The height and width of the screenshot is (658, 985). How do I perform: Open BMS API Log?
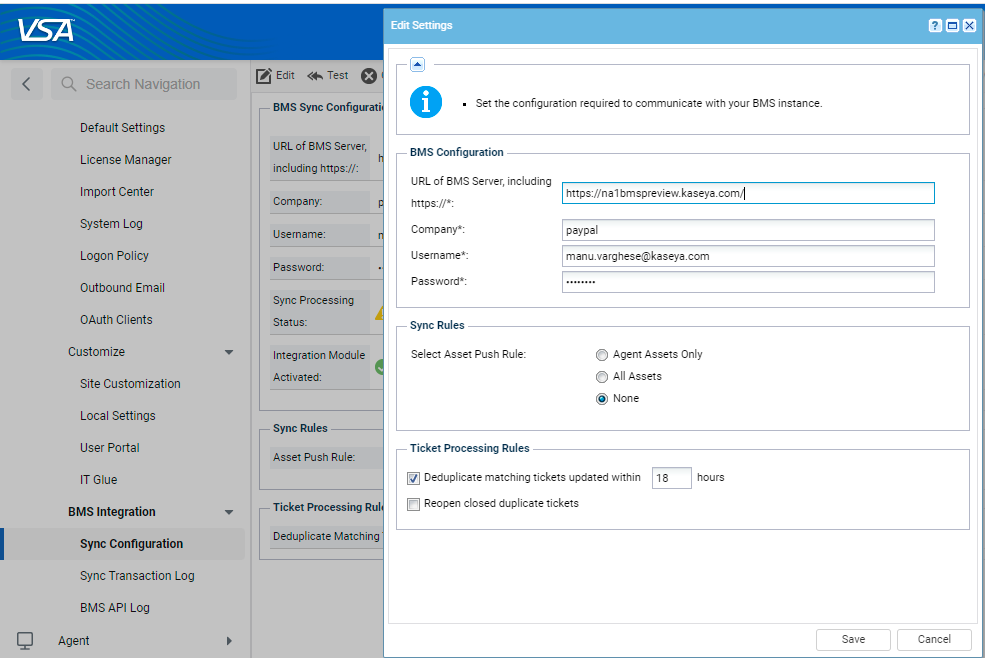point(115,608)
